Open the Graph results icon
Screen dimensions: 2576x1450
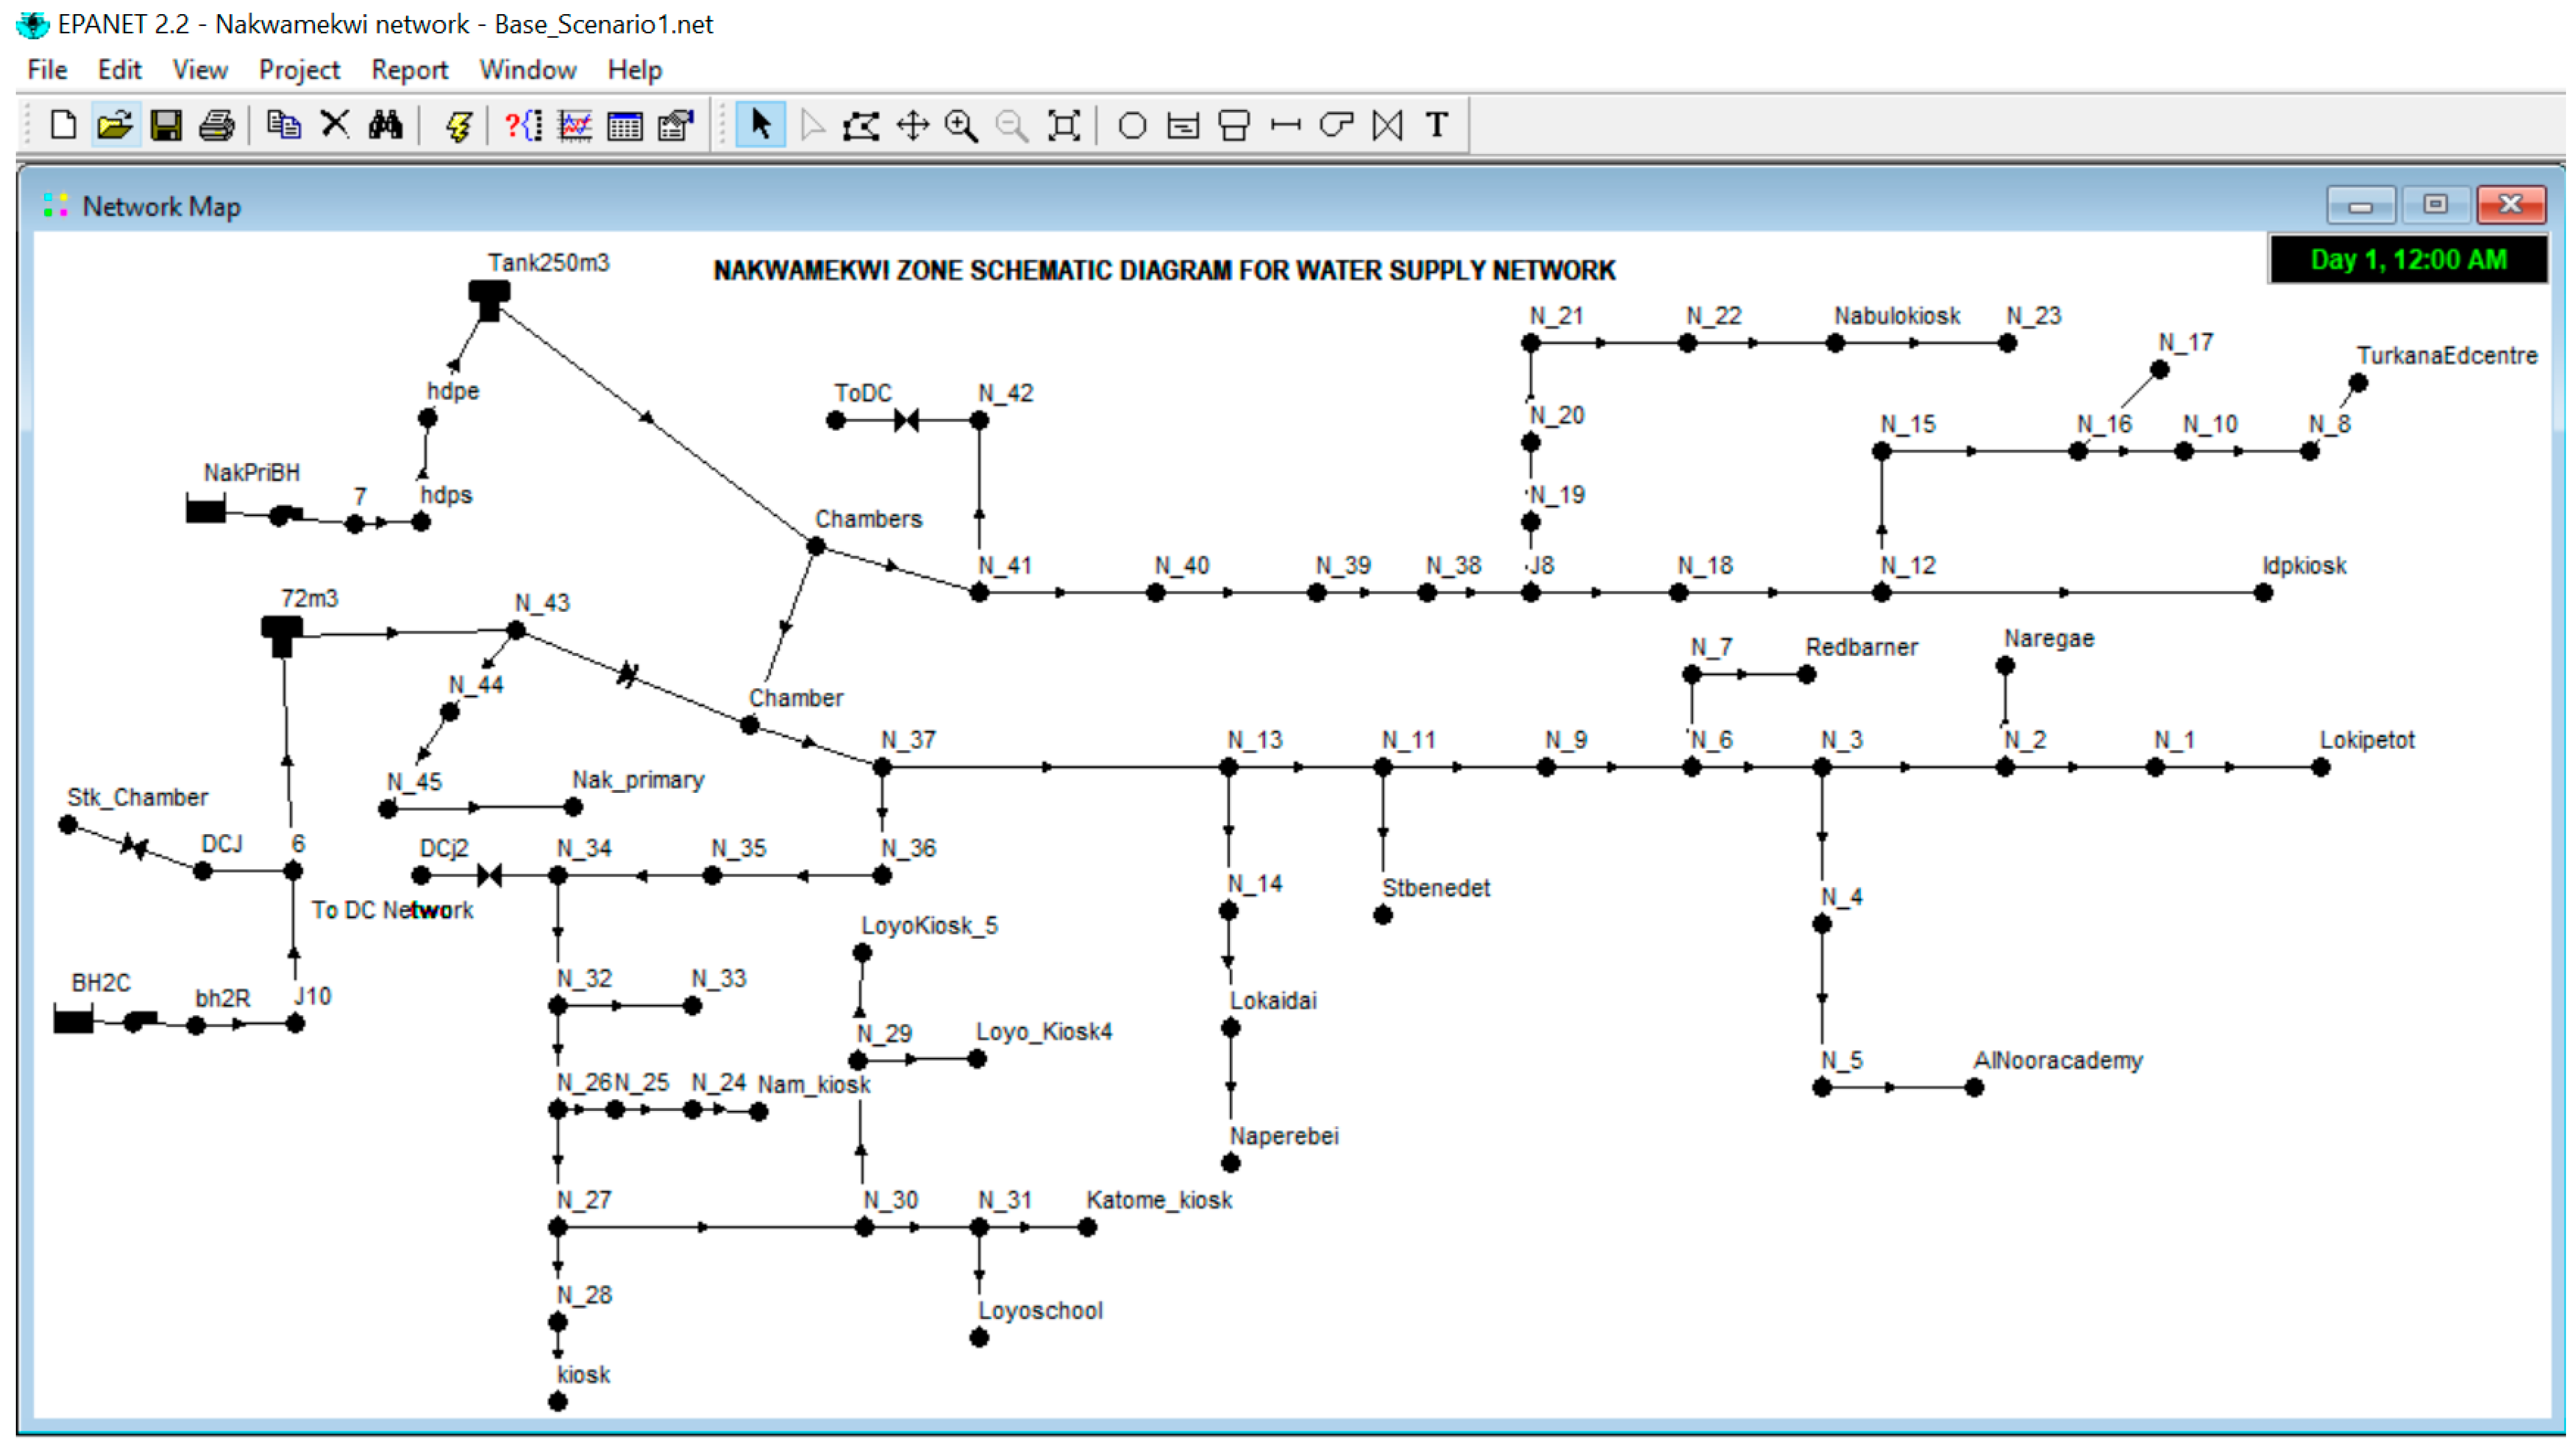pos(575,126)
